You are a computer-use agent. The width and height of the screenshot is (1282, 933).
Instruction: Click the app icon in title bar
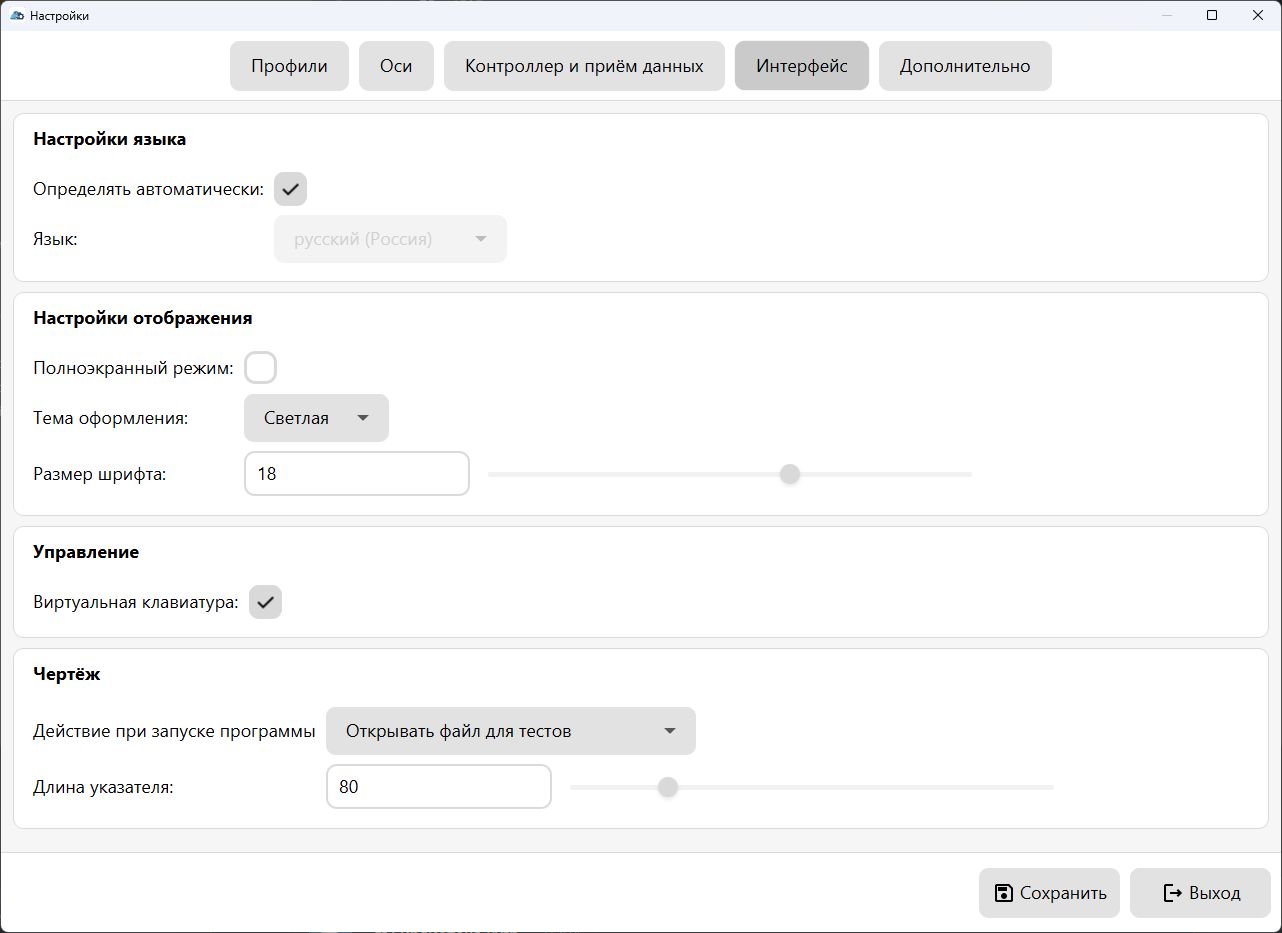tap(16, 15)
